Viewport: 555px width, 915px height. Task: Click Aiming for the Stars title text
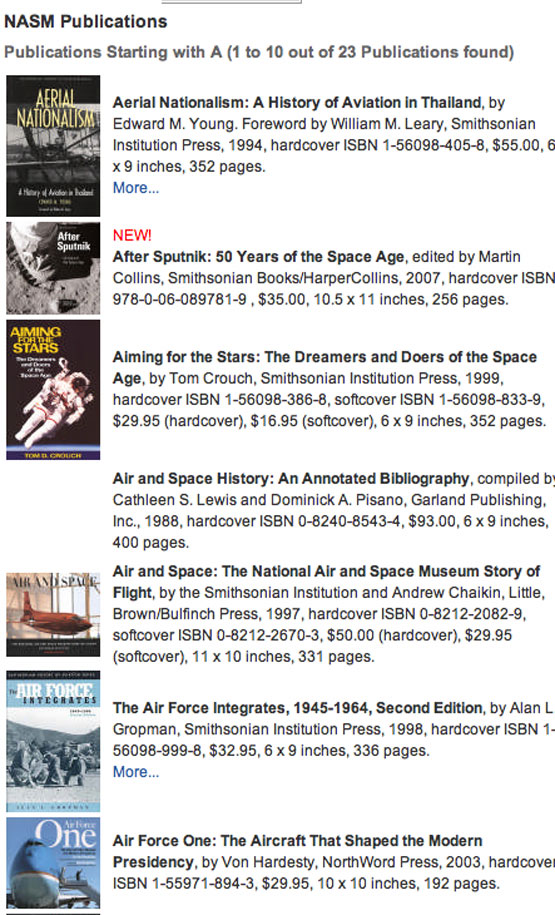point(324,367)
